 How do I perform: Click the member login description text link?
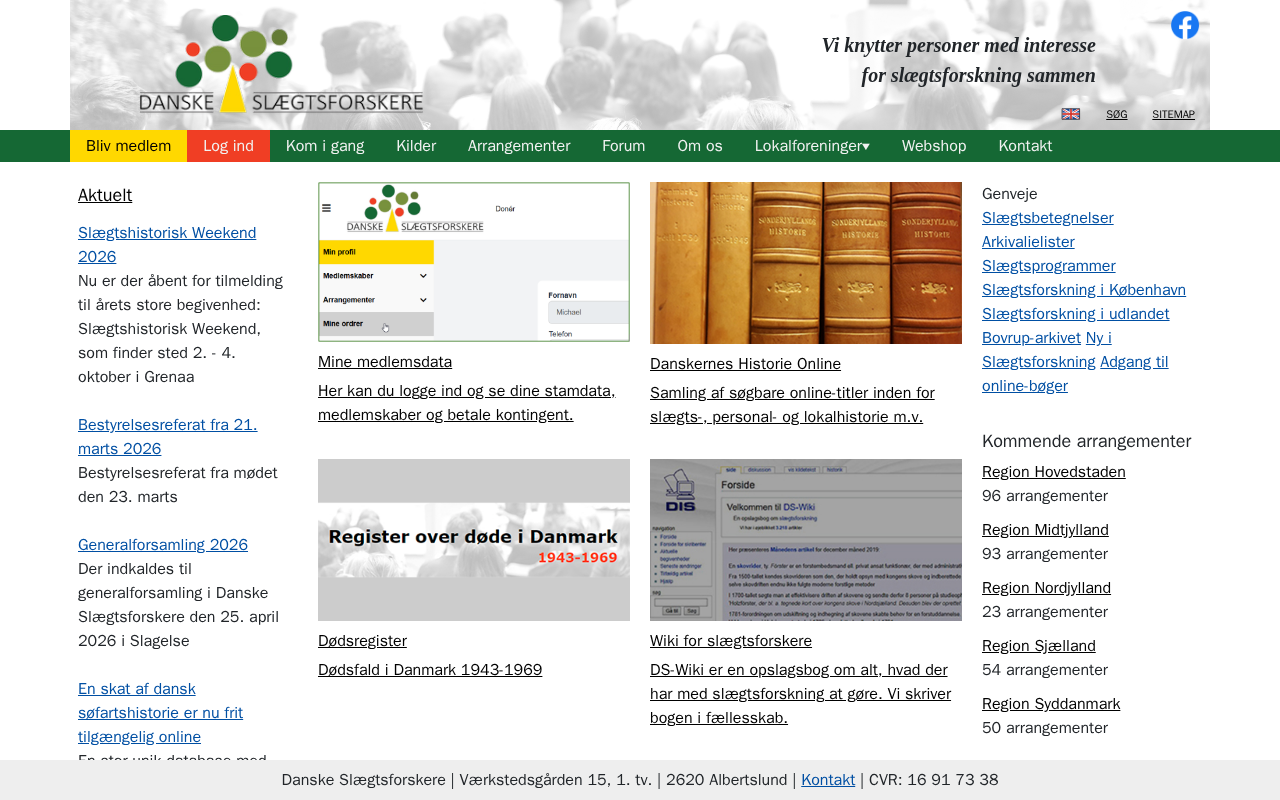coord(466,403)
